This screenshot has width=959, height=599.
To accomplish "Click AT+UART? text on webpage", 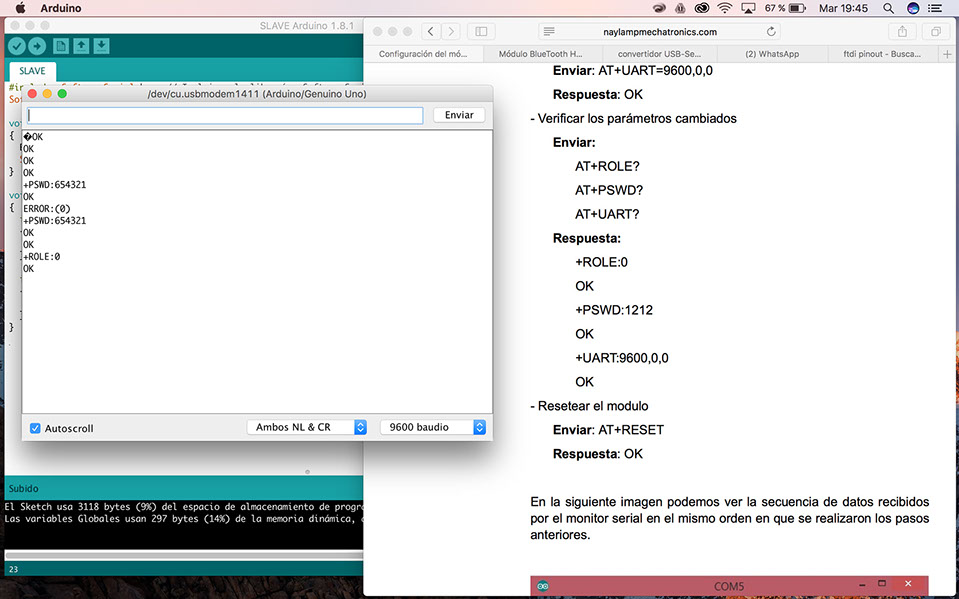I will pos(607,214).
